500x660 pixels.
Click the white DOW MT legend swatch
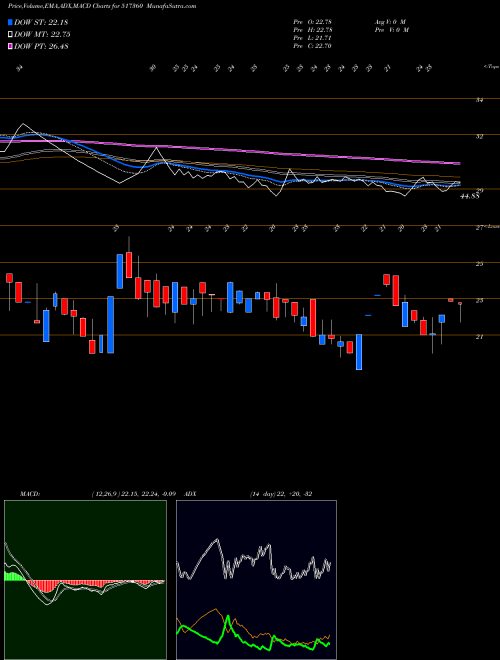pyautogui.click(x=11, y=35)
